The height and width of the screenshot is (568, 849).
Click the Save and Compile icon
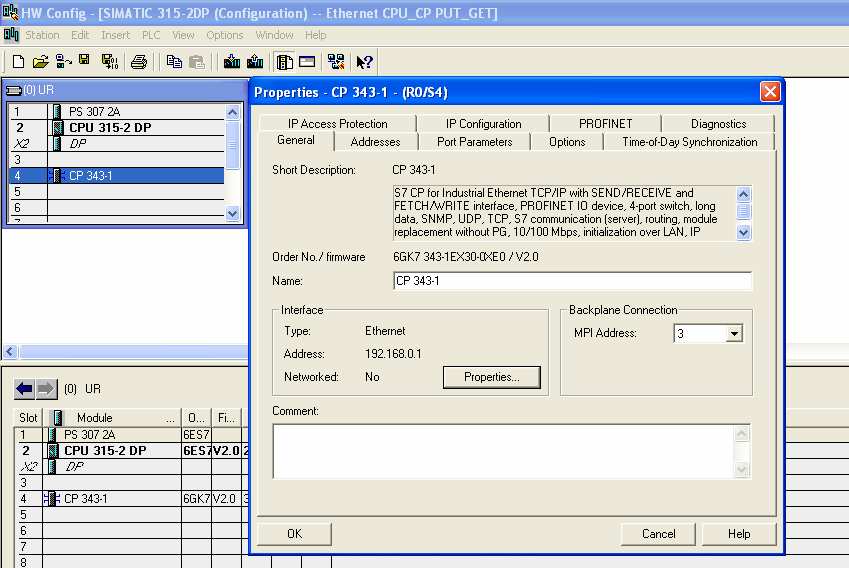(110, 62)
